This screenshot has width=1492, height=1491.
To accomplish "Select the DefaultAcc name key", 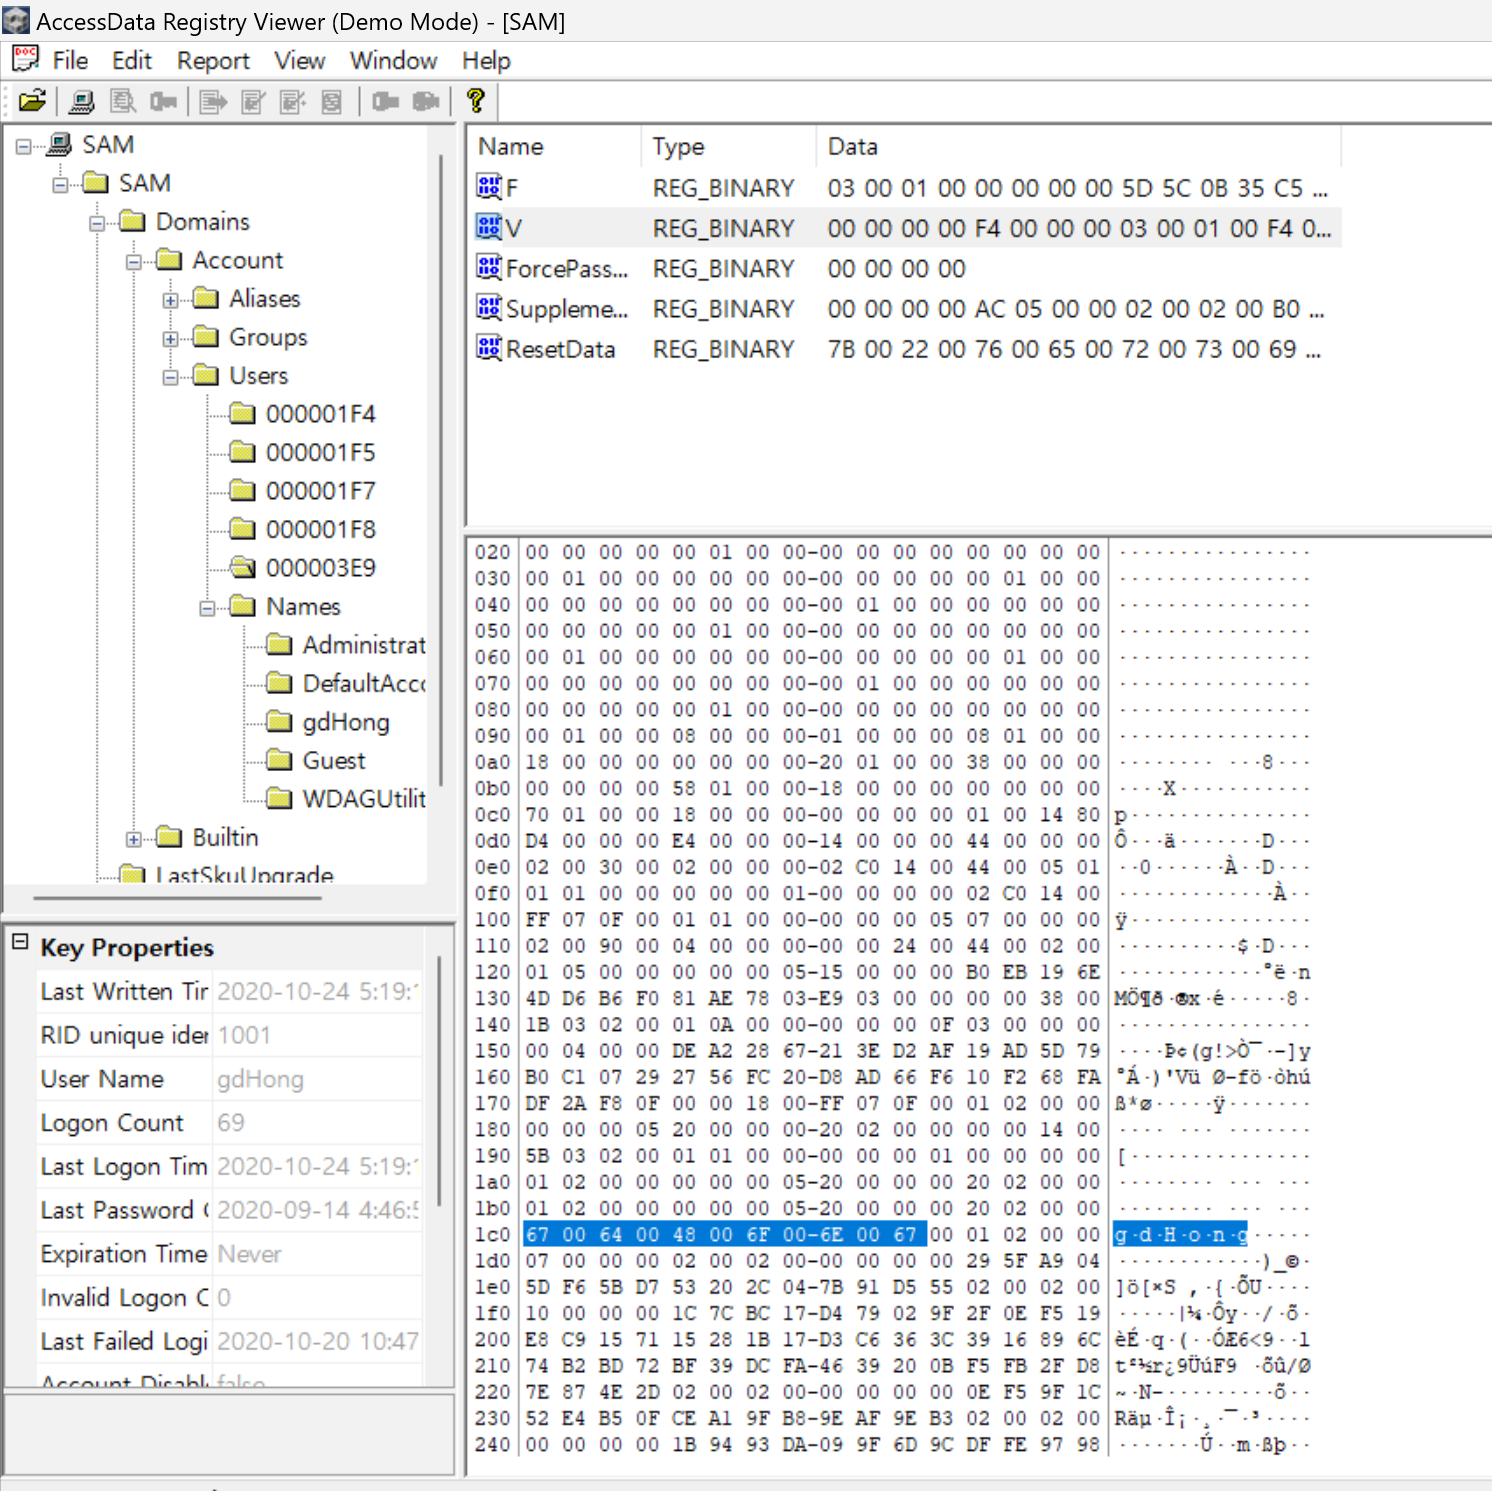I will pyautogui.click(x=364, y=683).
